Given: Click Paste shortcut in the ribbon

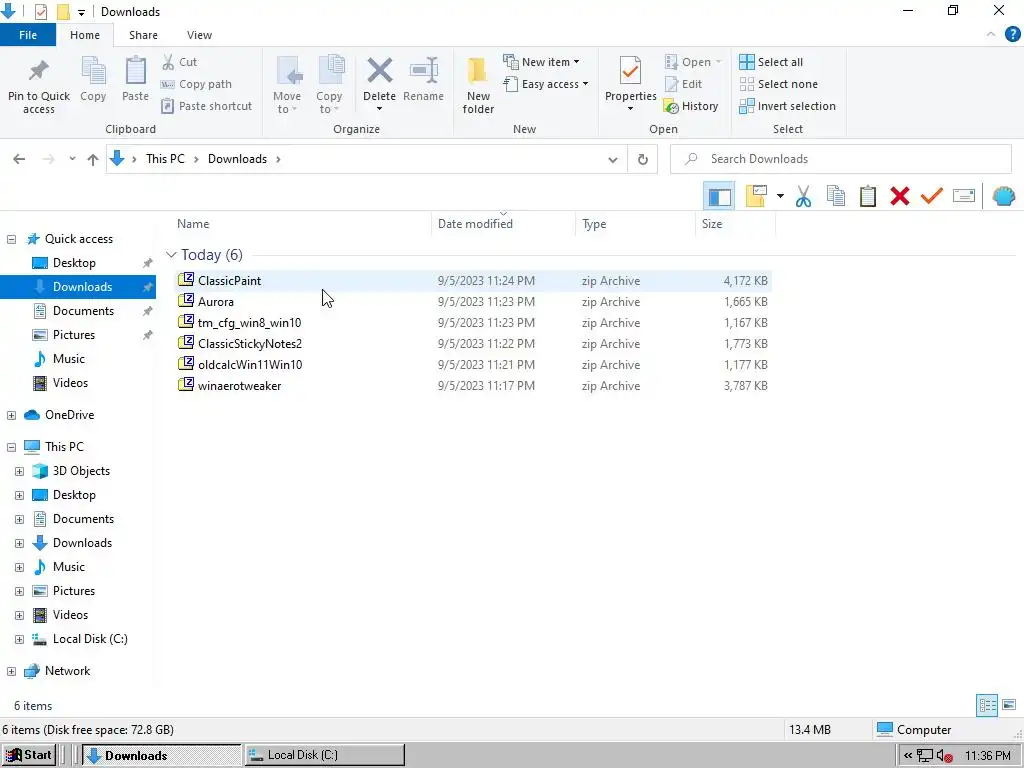Looking at the screenshot, I should (x=206, y=106).
